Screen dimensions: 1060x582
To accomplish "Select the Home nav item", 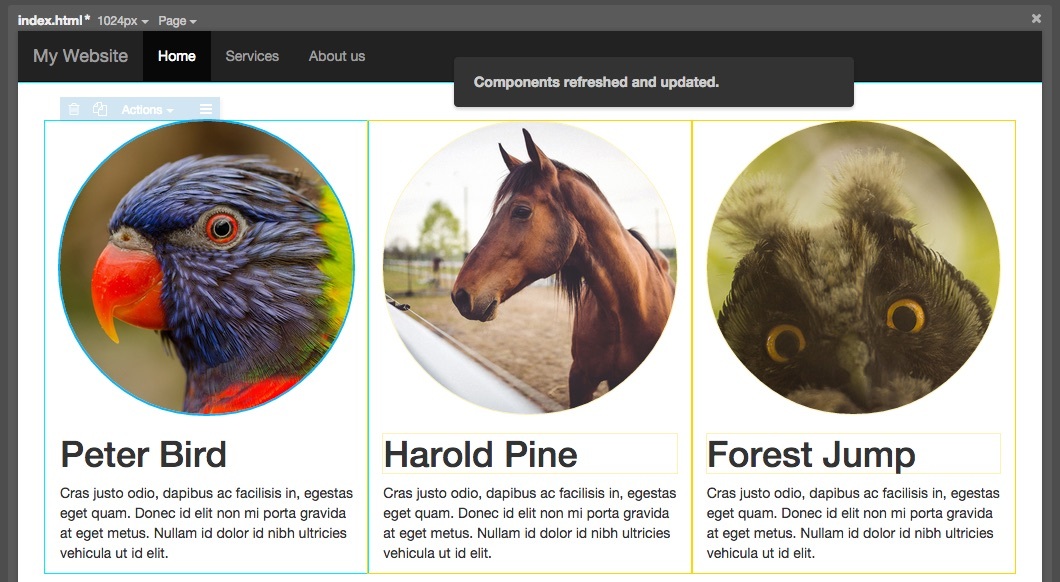I will click(177, 56).
